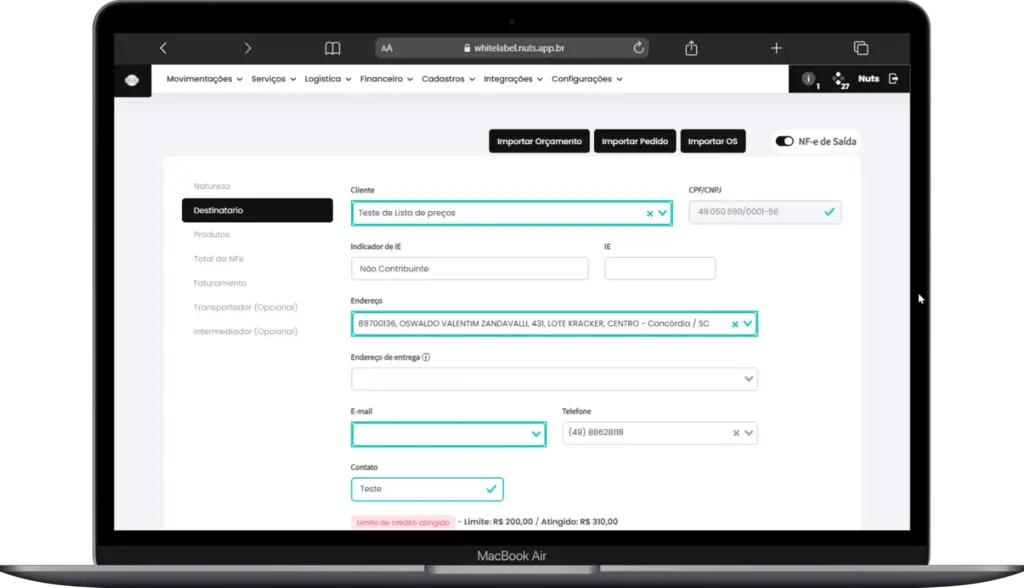The width and height of the screenshot is (1024, 588).
Task: Click the Safari back arrow
Action: (x=163, y=48)
